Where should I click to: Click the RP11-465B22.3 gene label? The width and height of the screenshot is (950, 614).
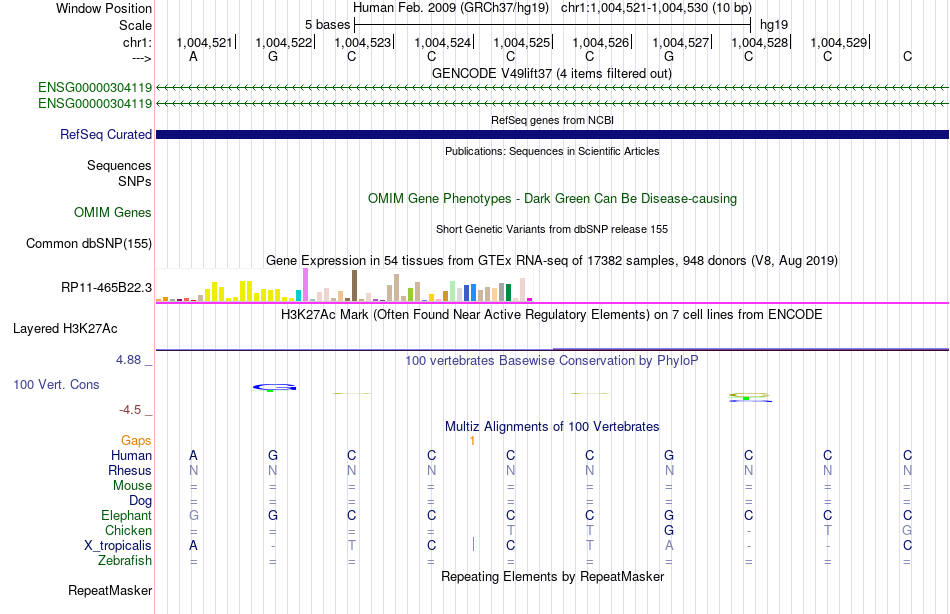pos(106,287)
